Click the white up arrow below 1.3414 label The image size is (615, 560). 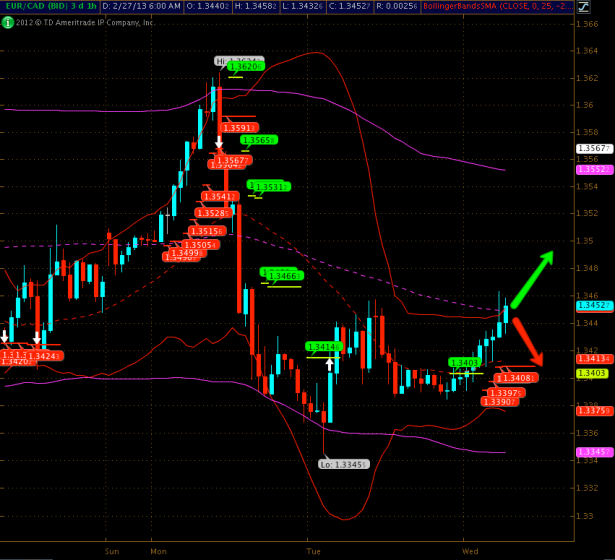329,363
